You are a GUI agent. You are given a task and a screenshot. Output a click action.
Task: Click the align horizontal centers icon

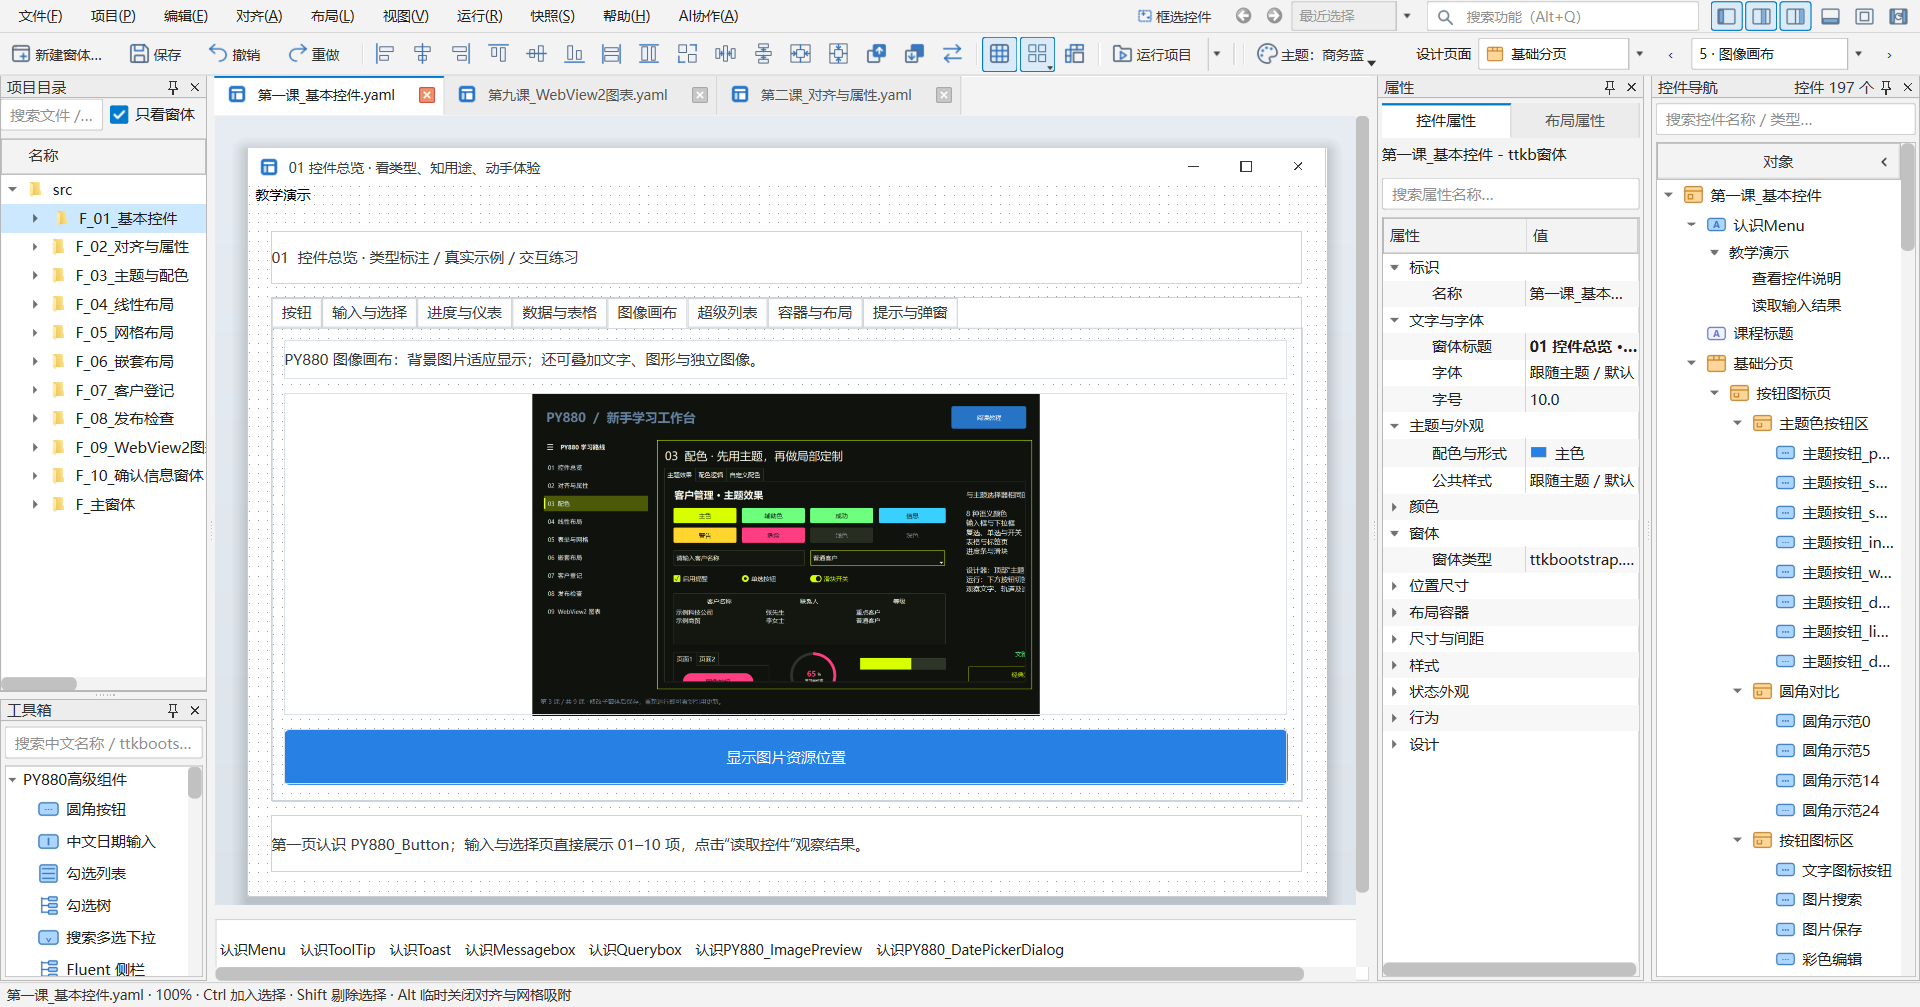pos(423,54)
